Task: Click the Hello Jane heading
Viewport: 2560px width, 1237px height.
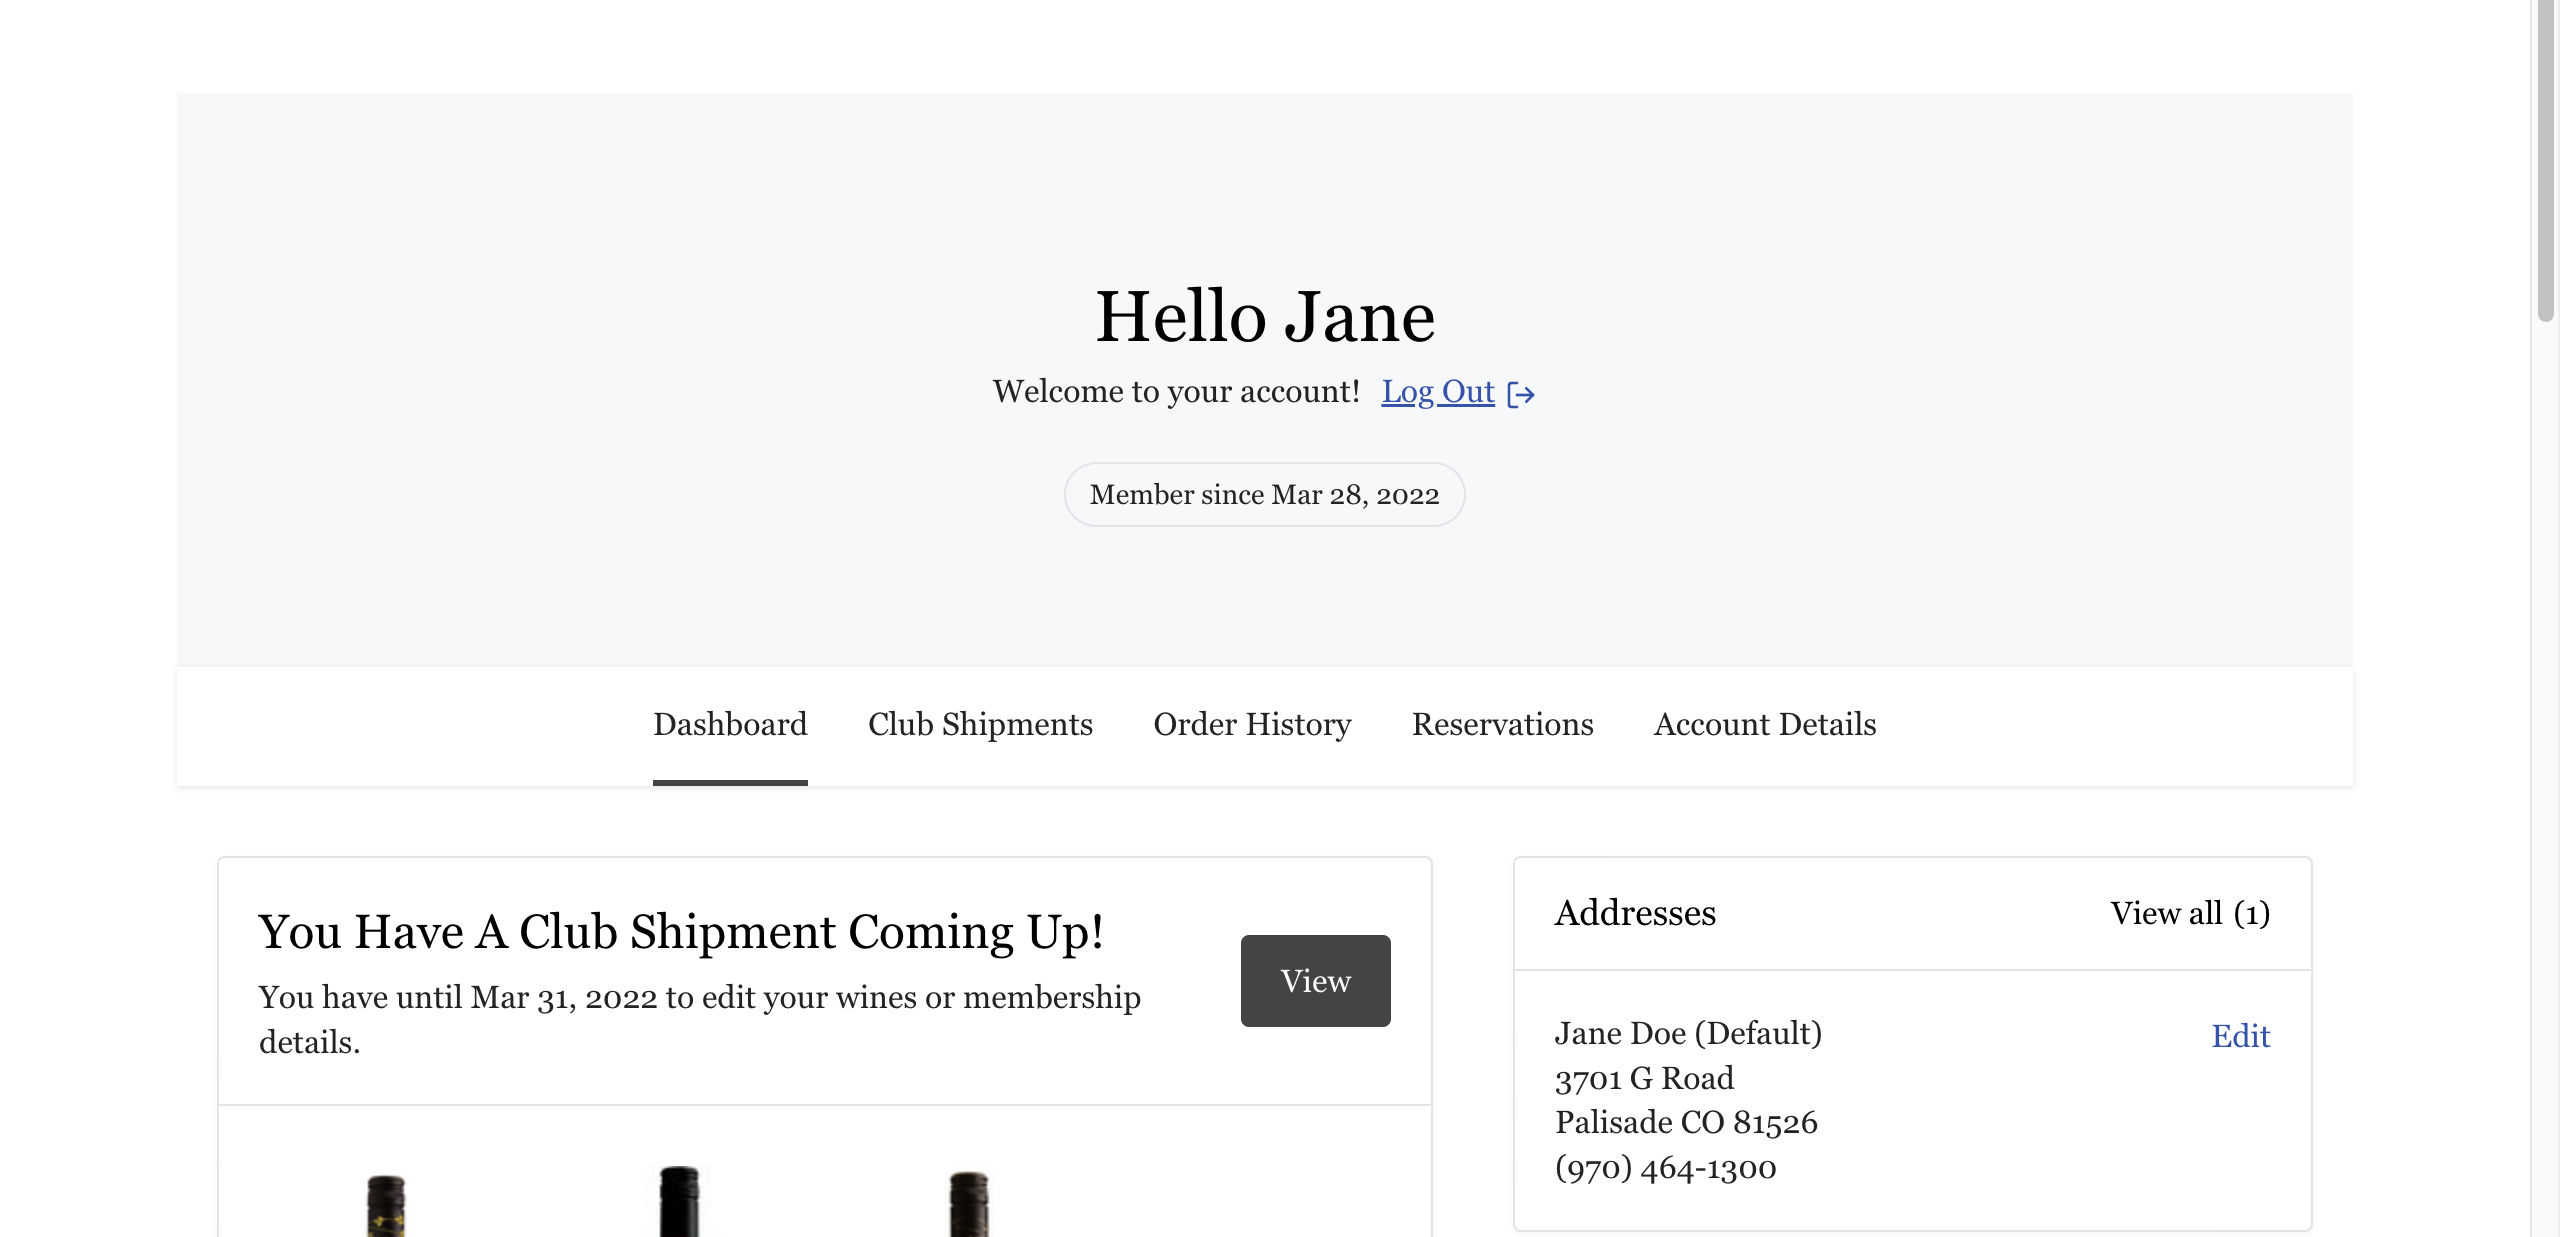Action: pyautogui.click(x=1265, y=317)
